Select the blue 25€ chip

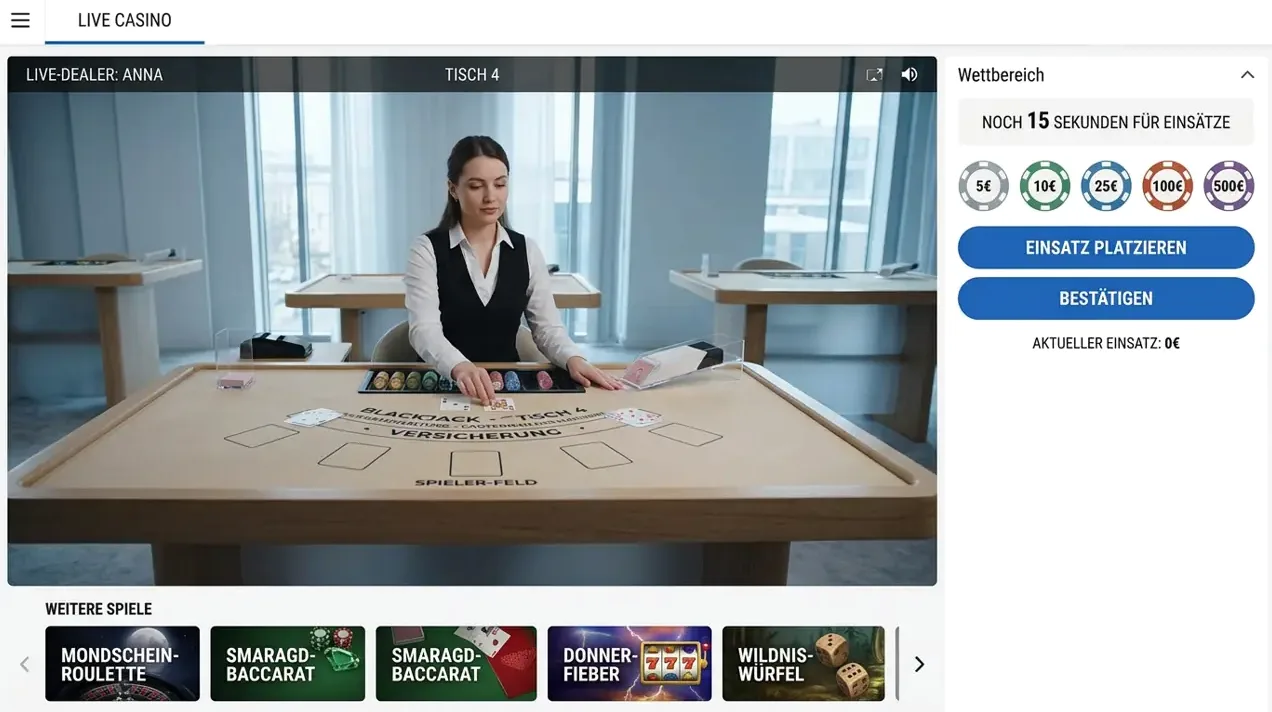[1106, 186]
